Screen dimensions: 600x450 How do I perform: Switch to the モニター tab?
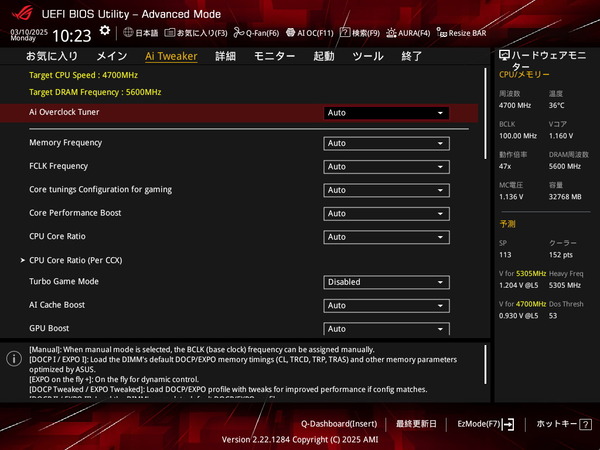point(274,56)
